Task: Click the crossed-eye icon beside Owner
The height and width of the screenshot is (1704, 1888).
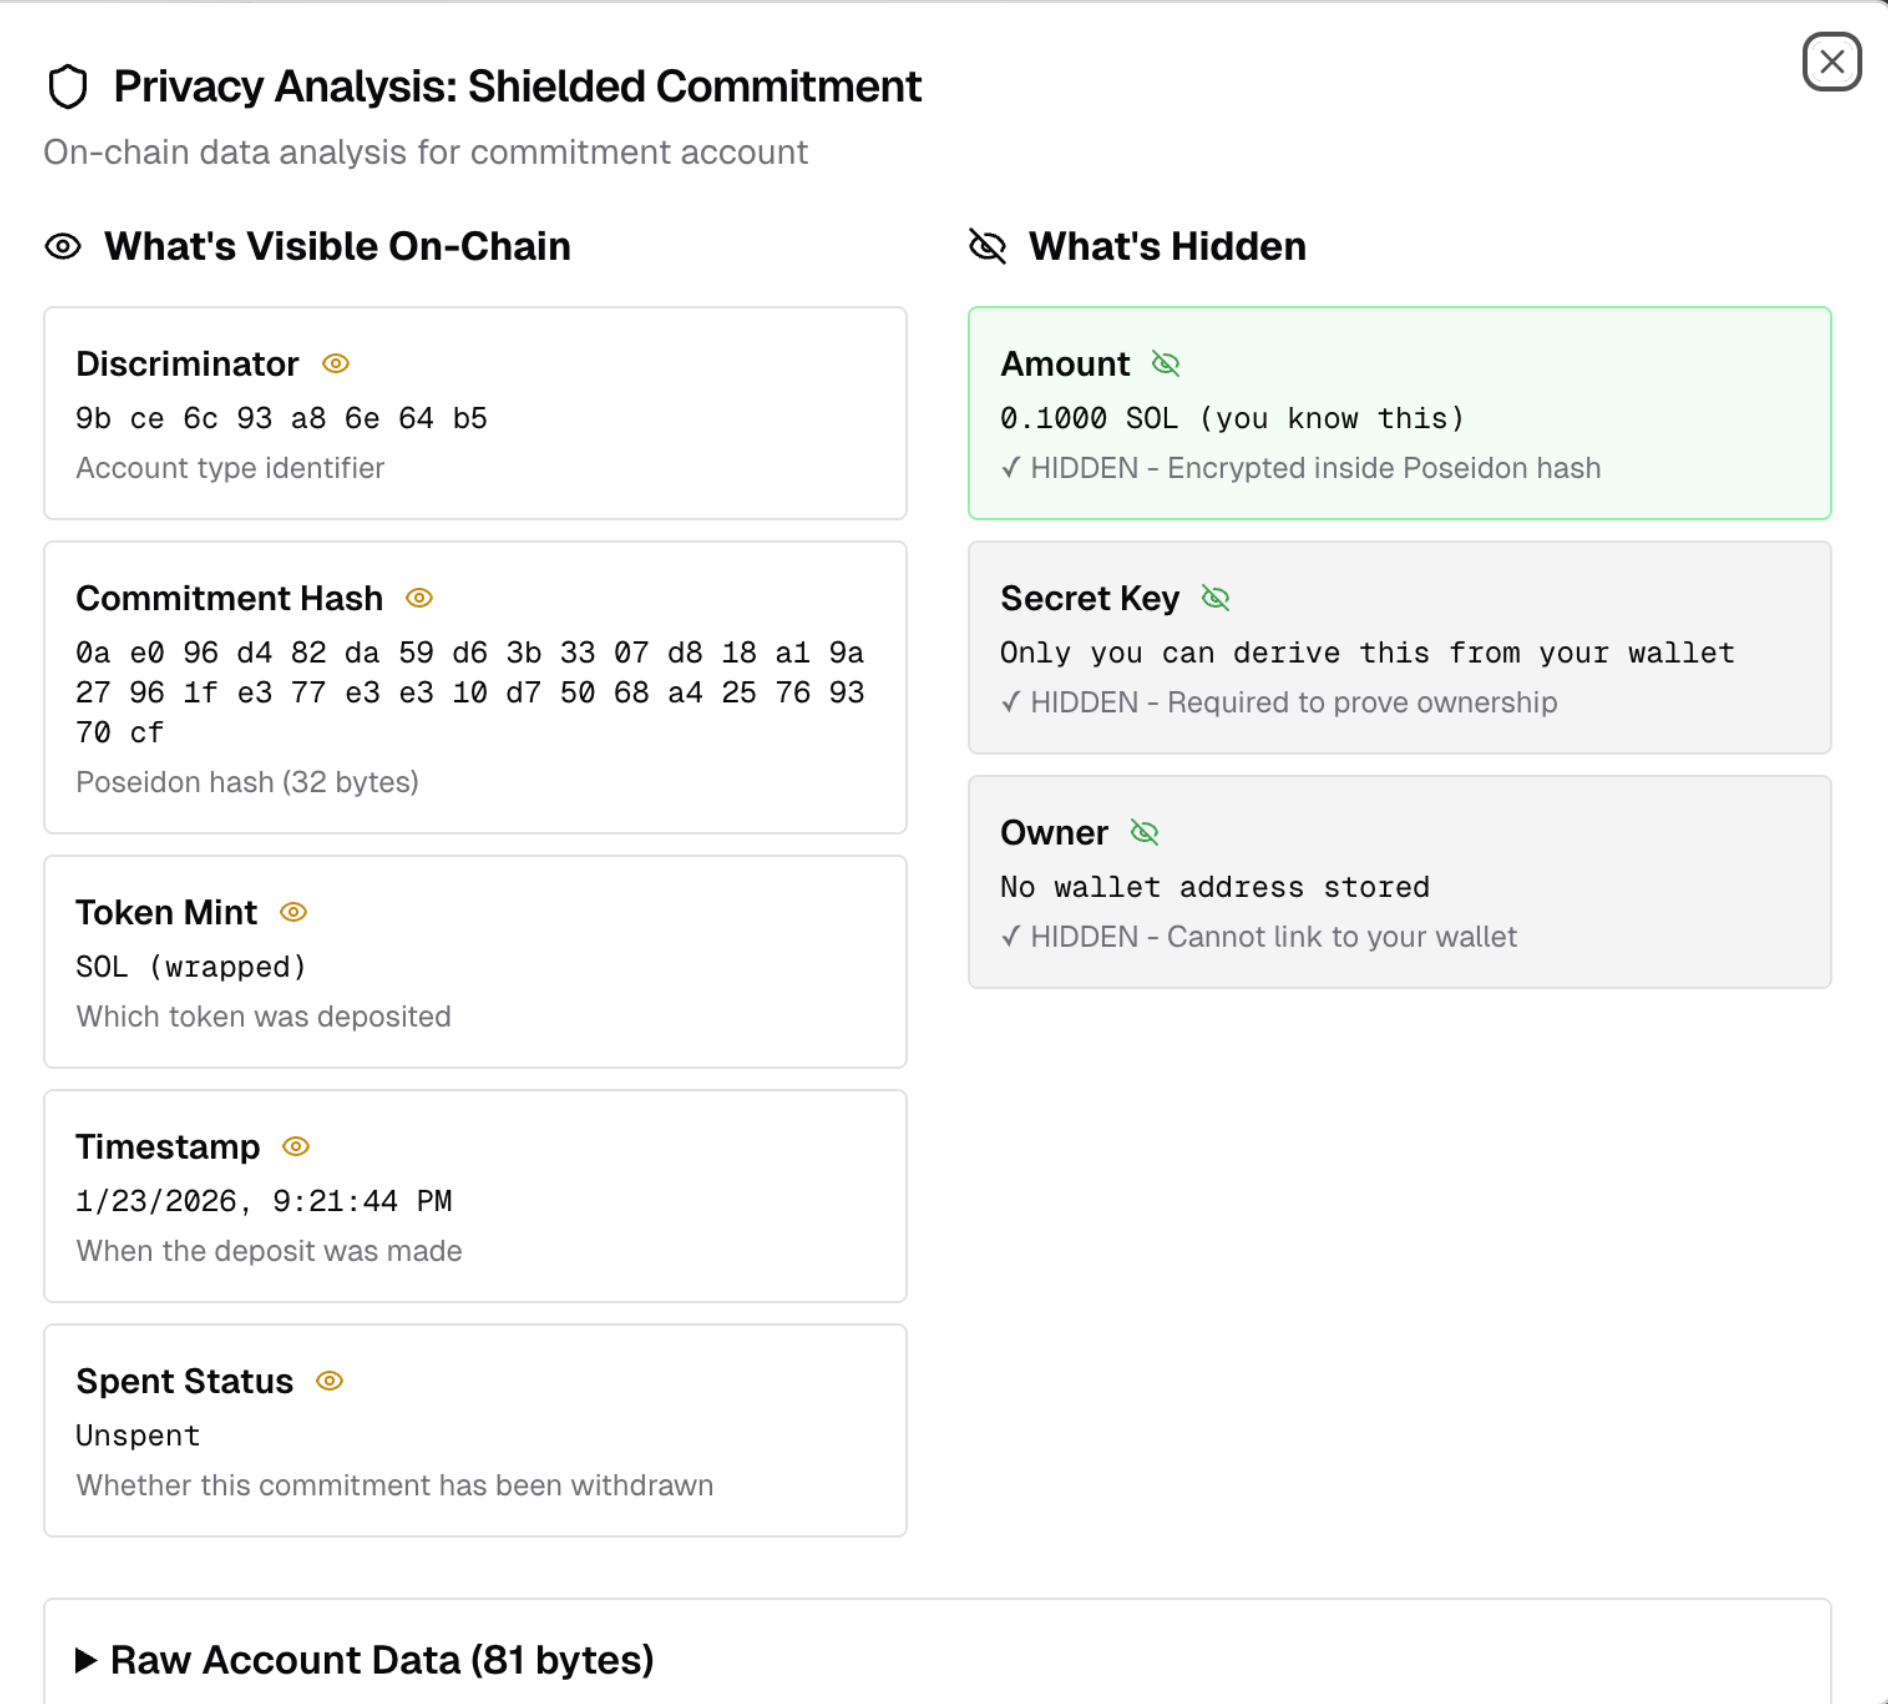Action: [x=1145, y=833]
